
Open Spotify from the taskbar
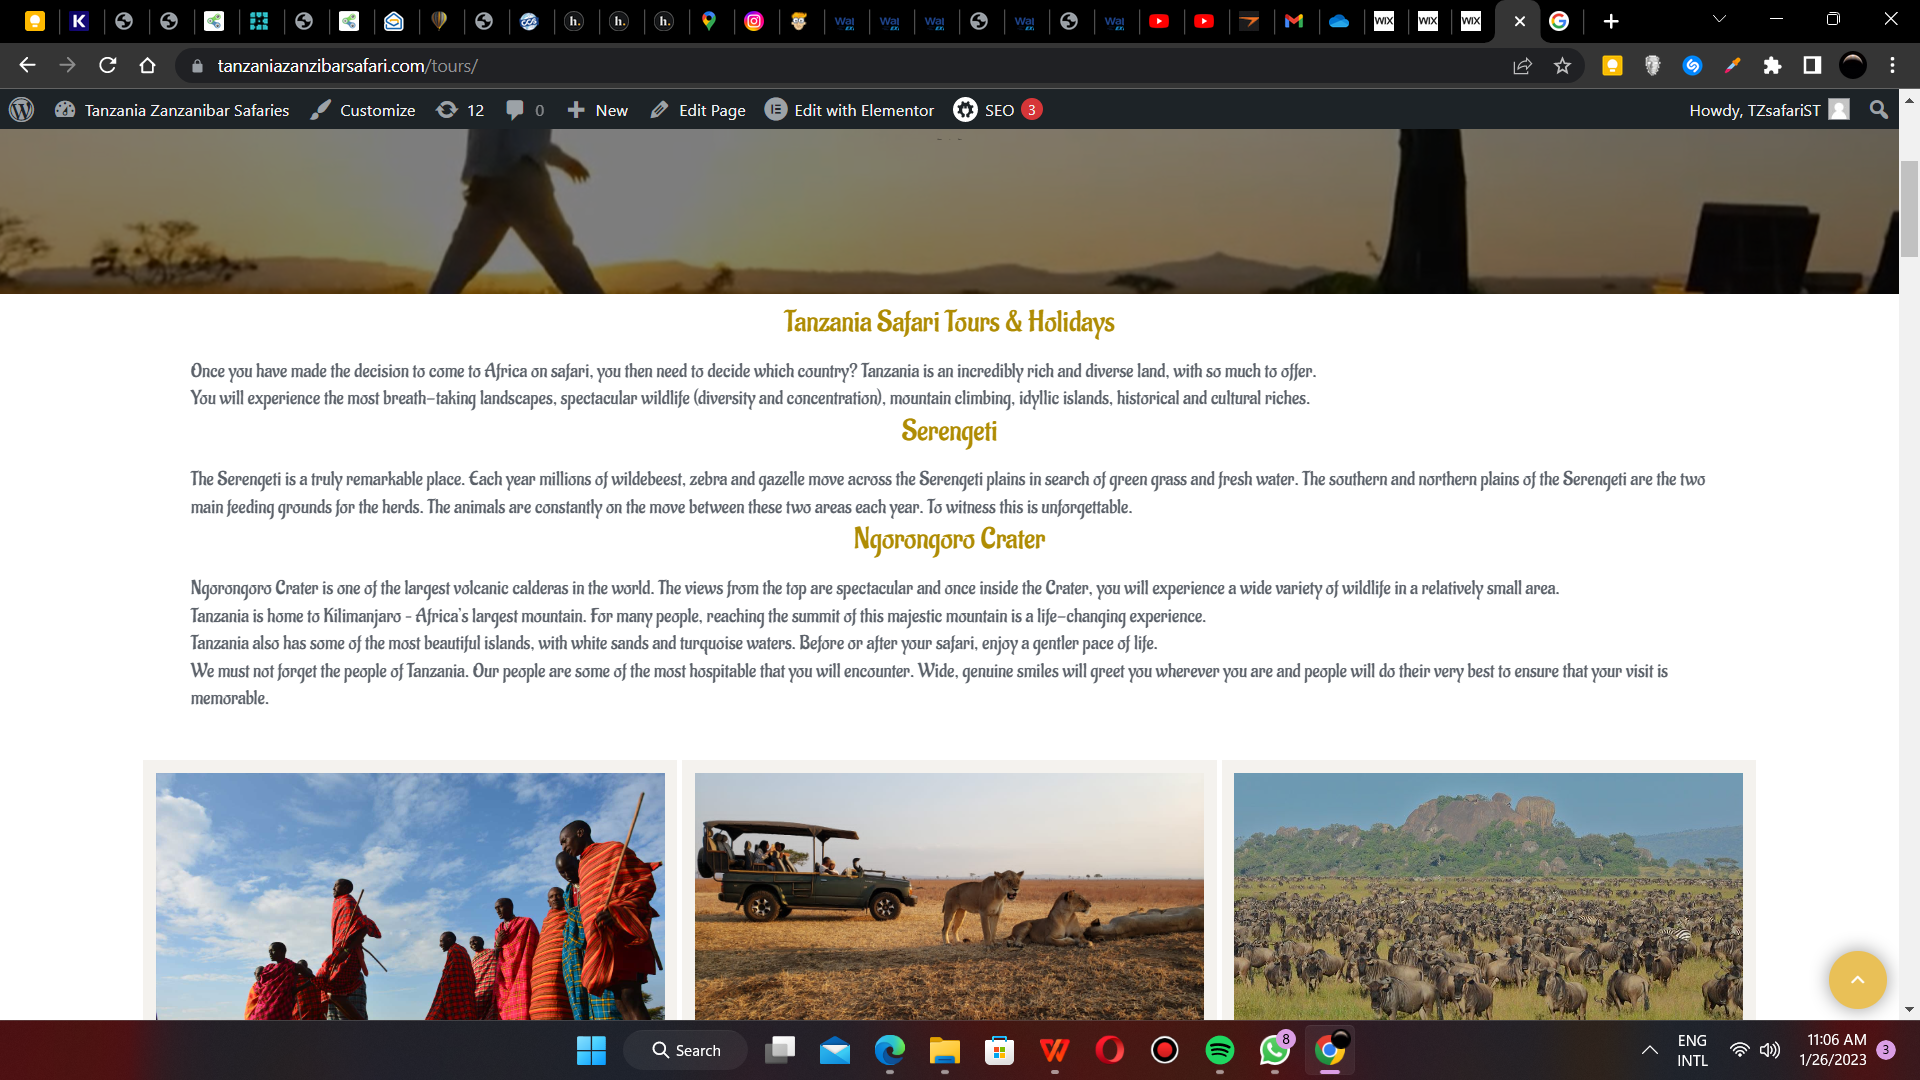[1219, 1050]
